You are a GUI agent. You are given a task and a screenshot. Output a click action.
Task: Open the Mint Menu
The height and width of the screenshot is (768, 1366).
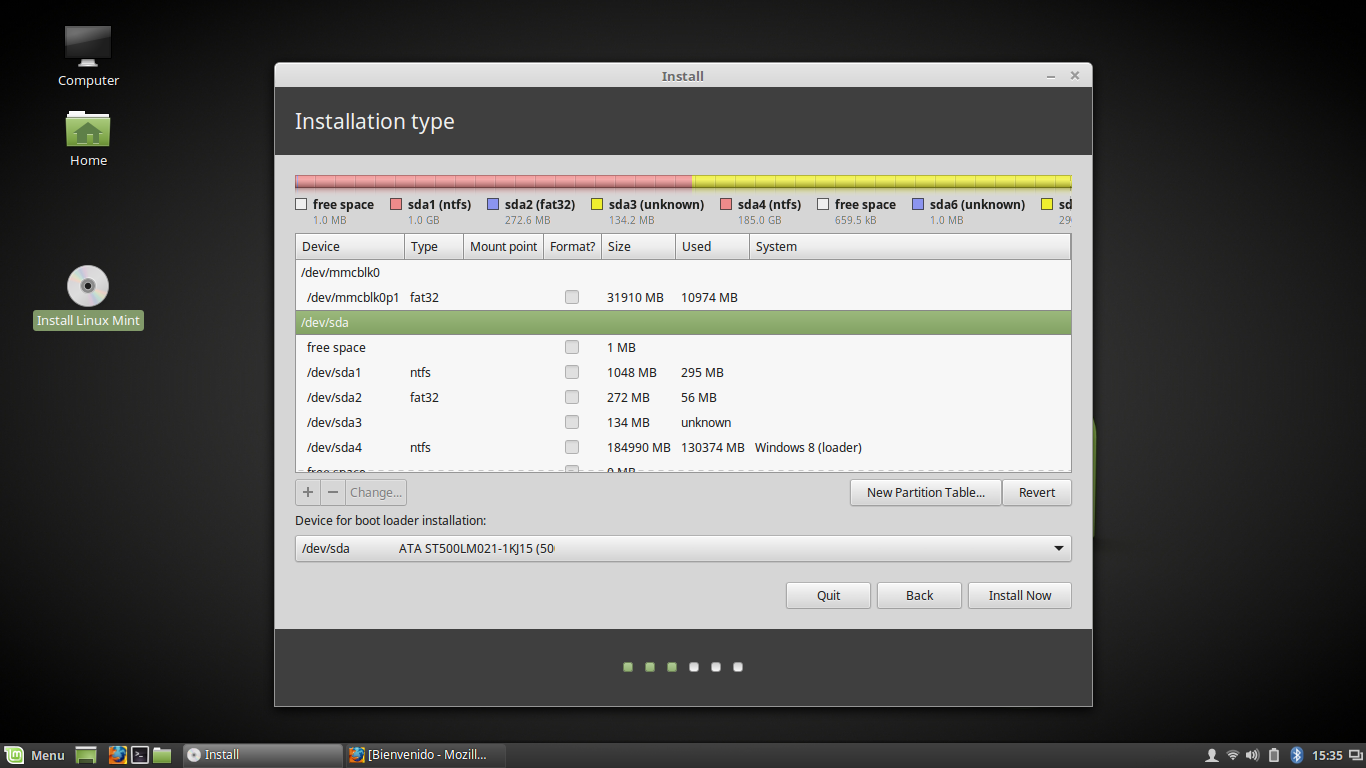[x=36, y=755]
